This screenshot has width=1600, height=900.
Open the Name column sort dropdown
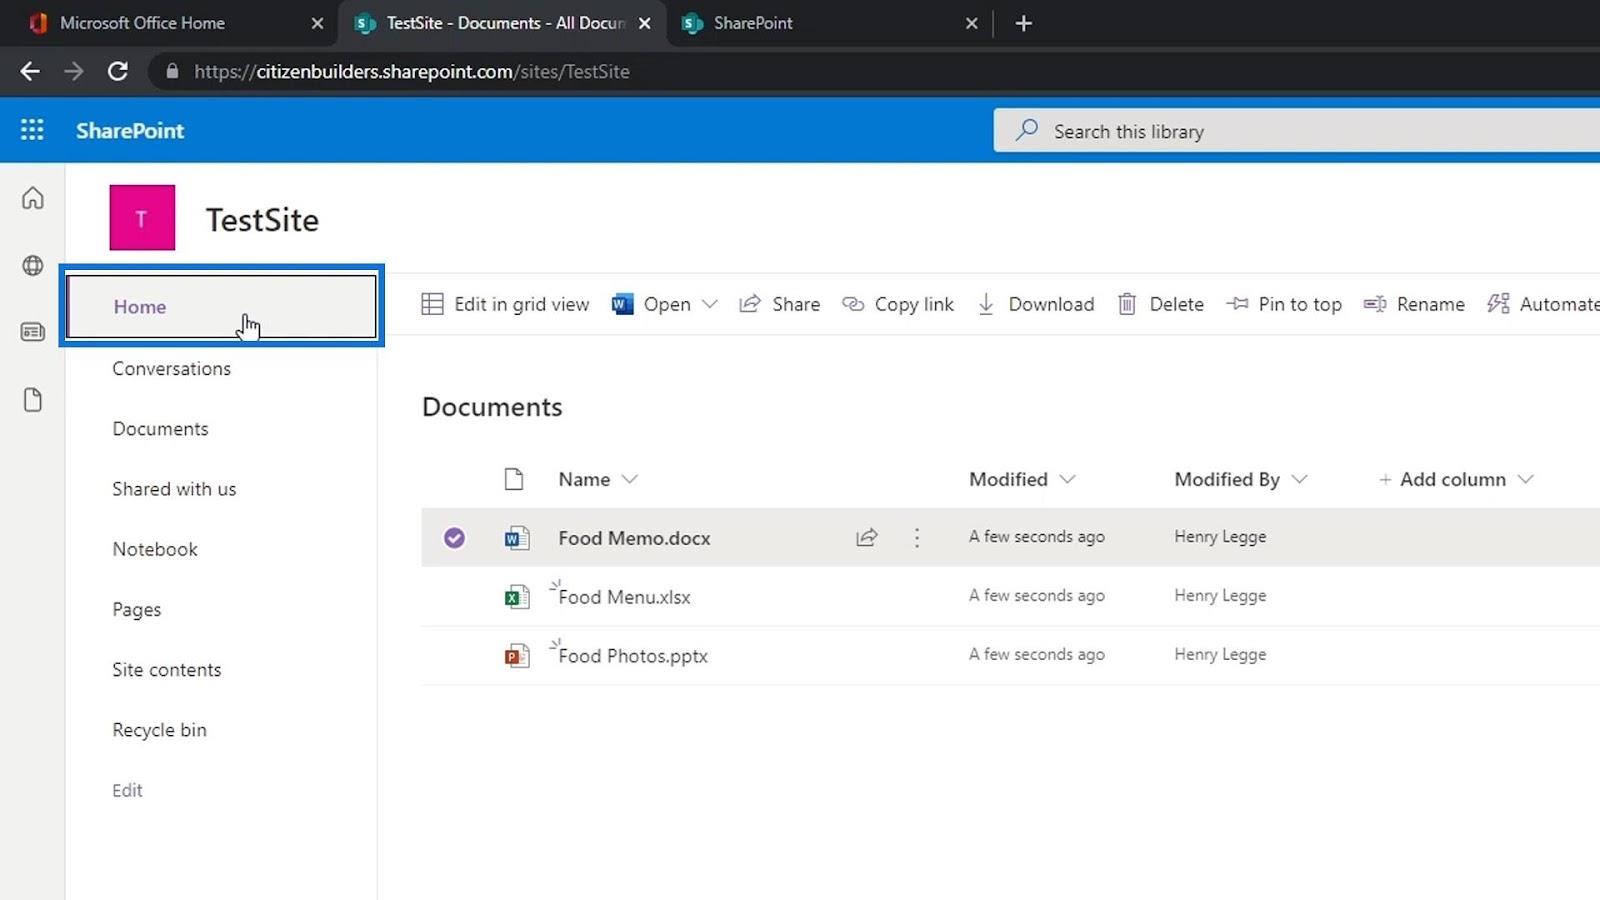tap(630, 479)
